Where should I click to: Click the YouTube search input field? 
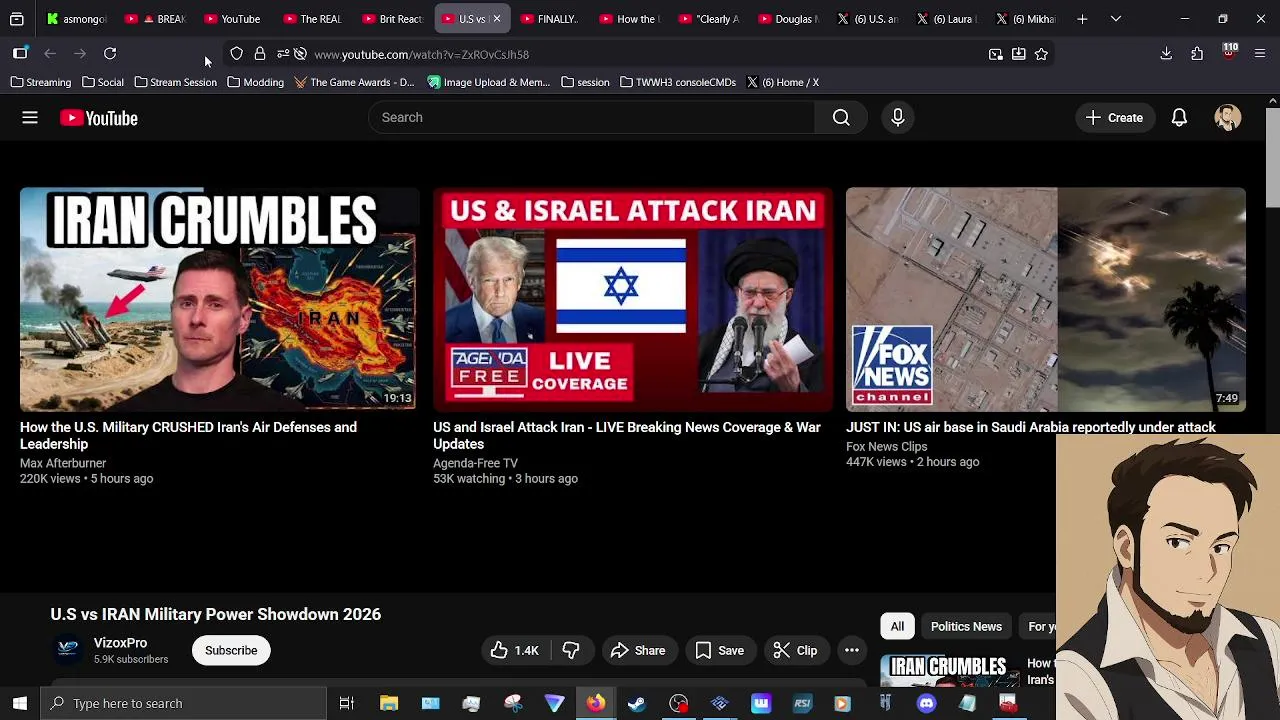[592, 118]
